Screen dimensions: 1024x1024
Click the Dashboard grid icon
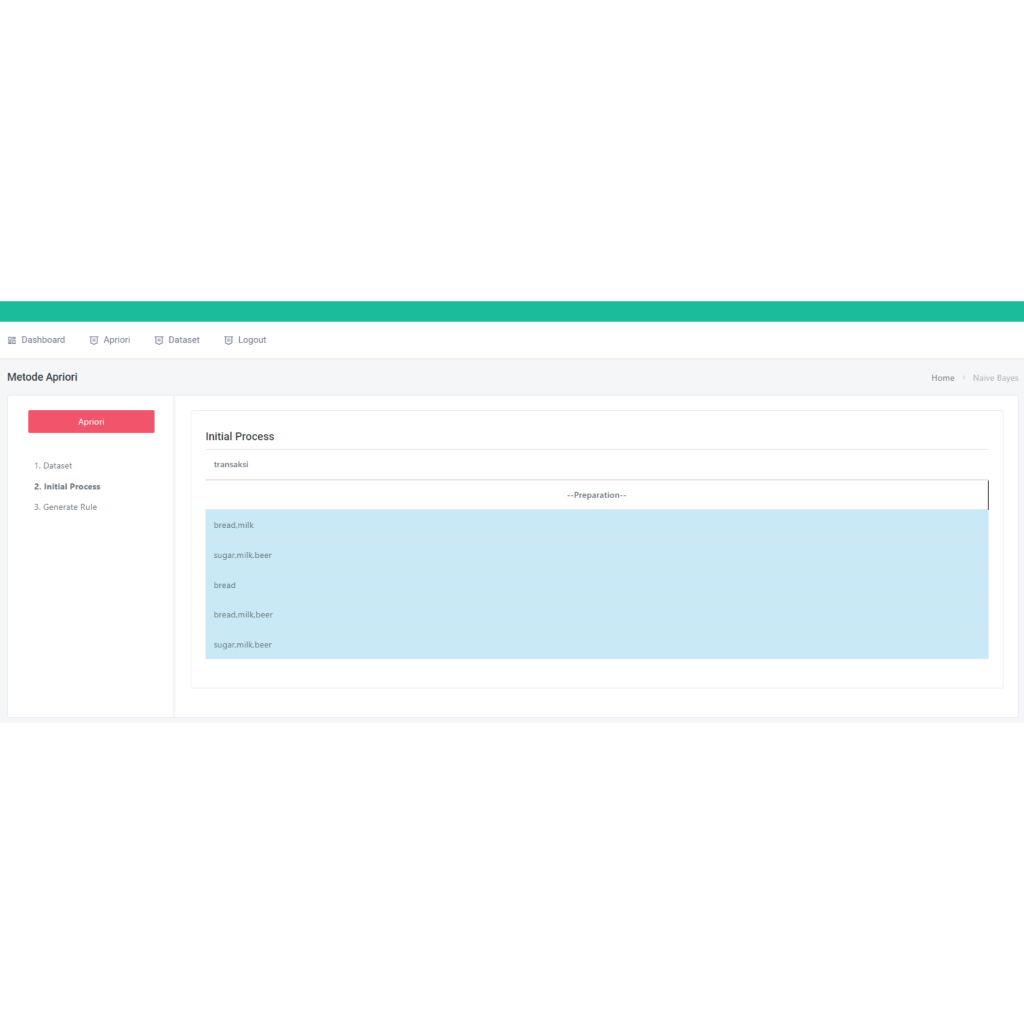12,340
